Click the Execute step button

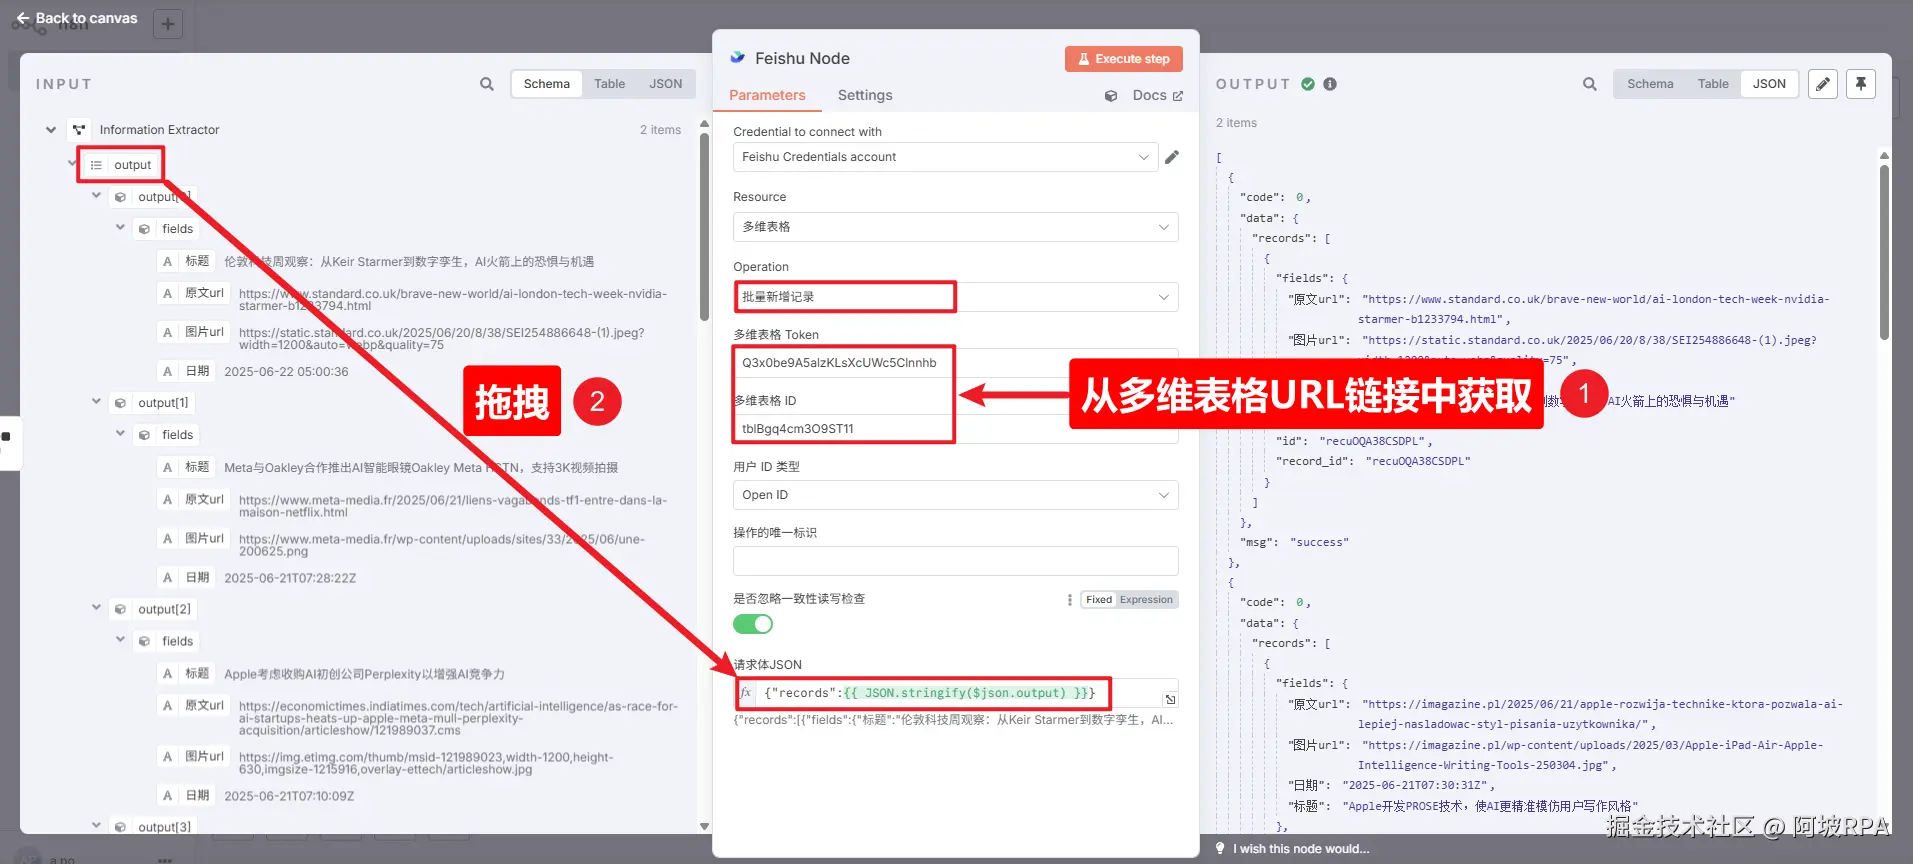1124,59
